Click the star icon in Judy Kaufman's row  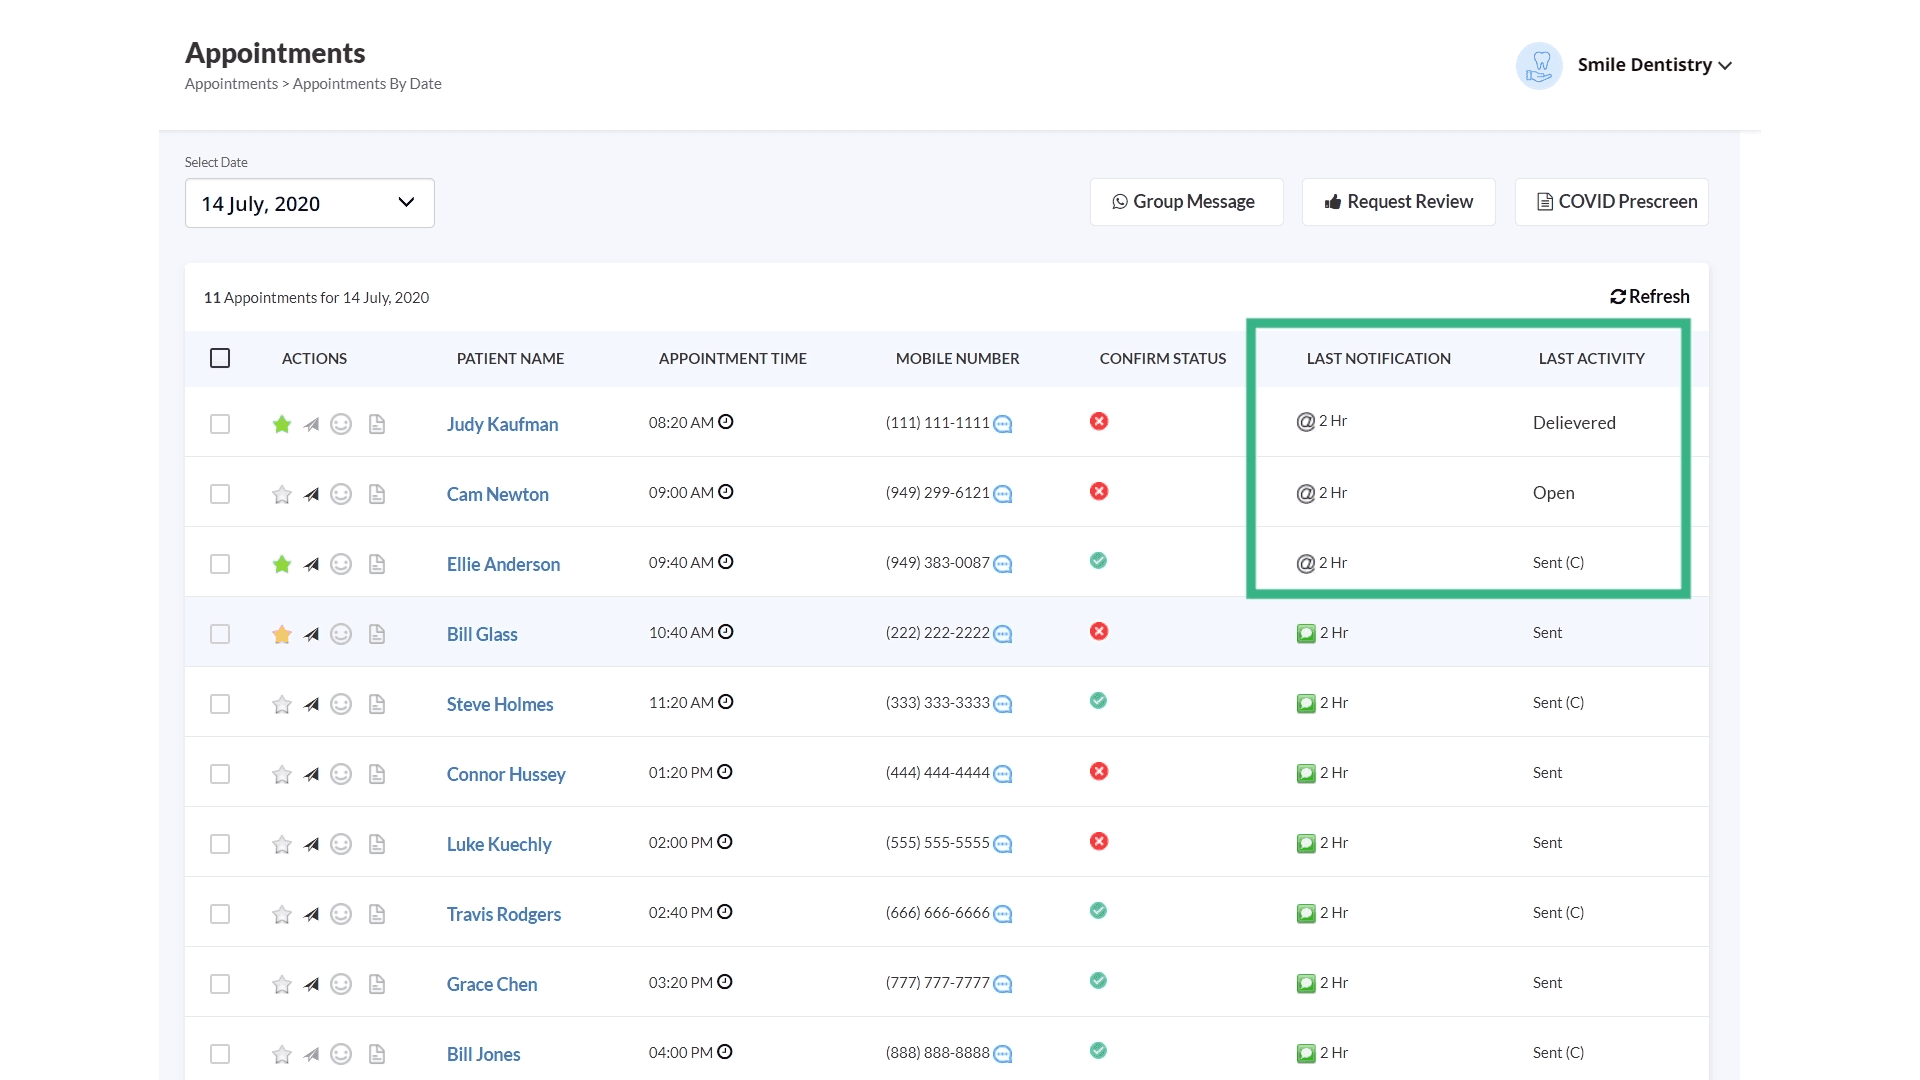[282, 424]
